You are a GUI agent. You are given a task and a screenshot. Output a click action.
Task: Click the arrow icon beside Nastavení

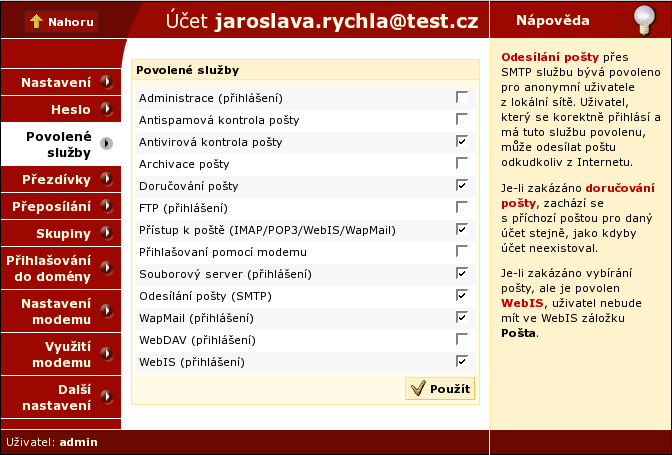tap(106, 81)
